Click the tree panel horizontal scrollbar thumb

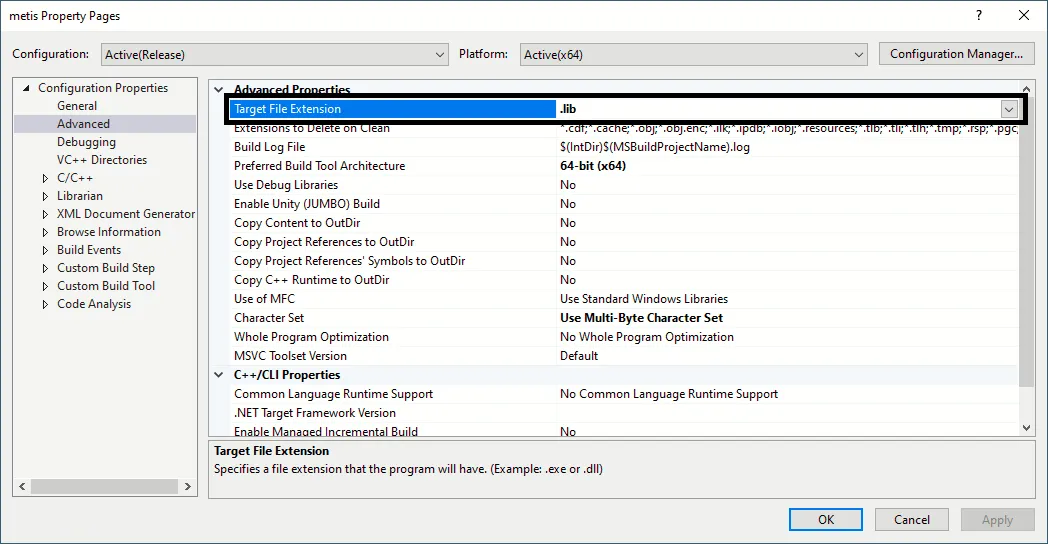click(104, 487)
